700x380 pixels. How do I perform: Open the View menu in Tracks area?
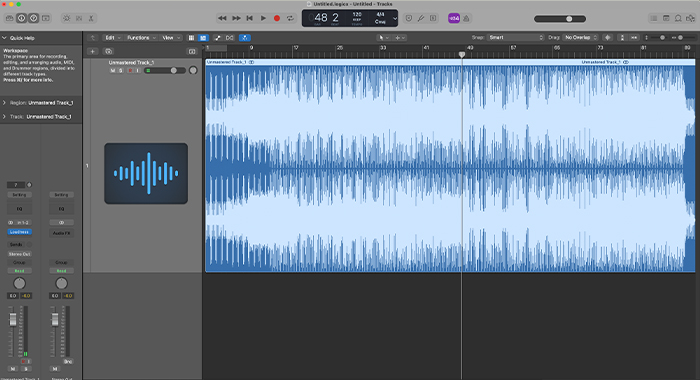171,38
